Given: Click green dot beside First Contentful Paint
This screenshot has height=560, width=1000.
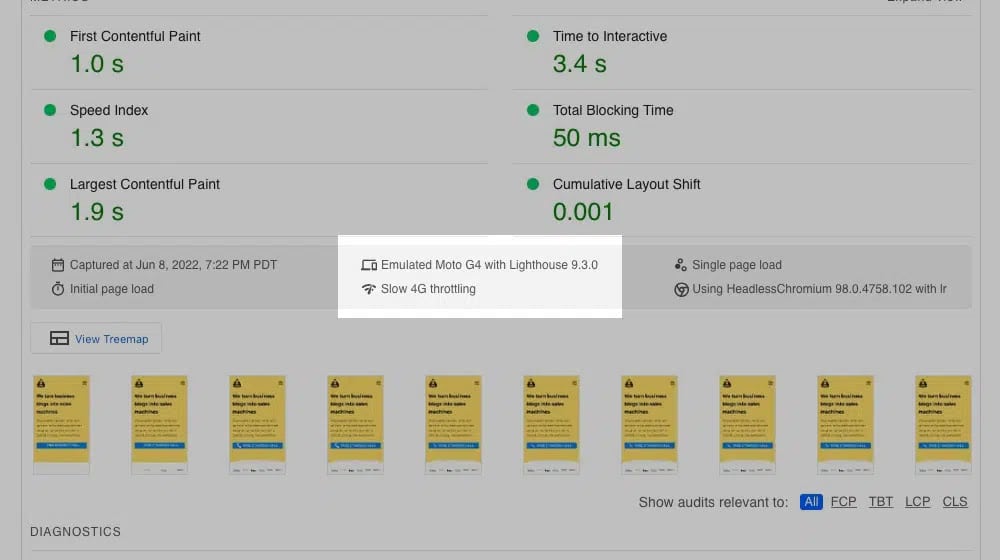Looking at the screenshot, I should (50, 36).
